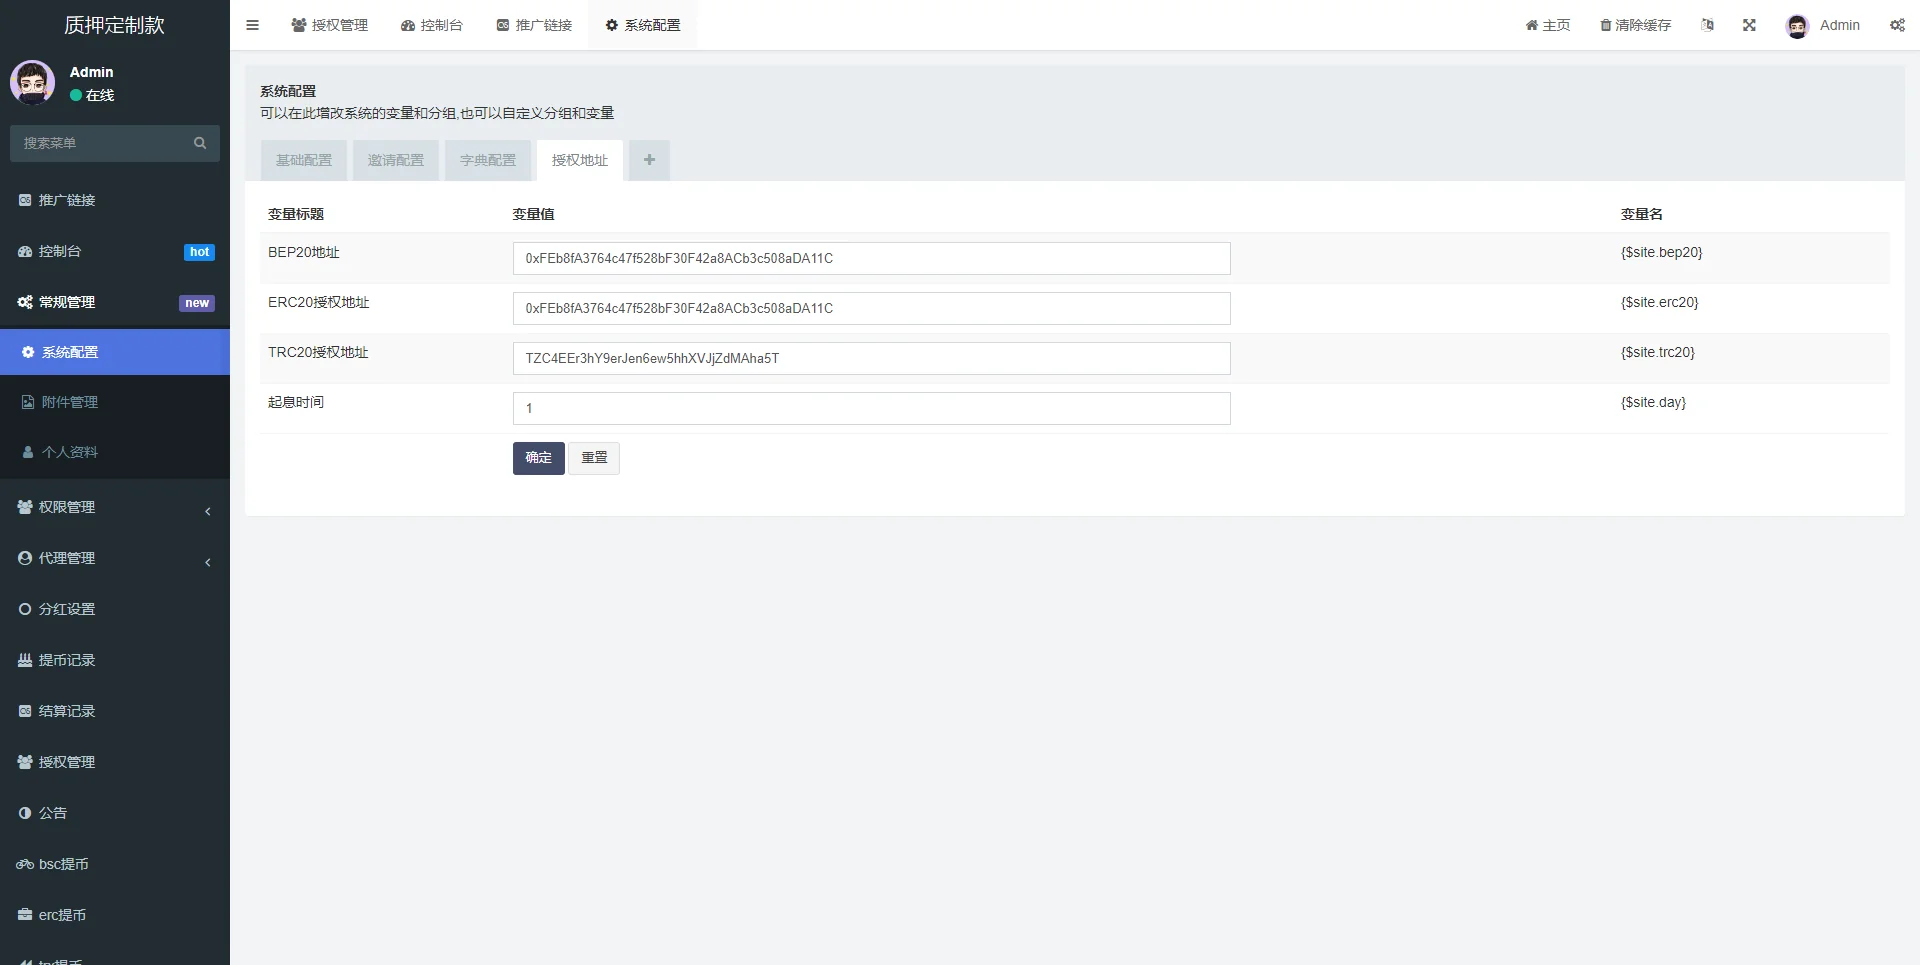This screenshot has width=1920, height=965.
Task: Click the Admin avatar in the sidebar
Action: [x=33, y=82]
